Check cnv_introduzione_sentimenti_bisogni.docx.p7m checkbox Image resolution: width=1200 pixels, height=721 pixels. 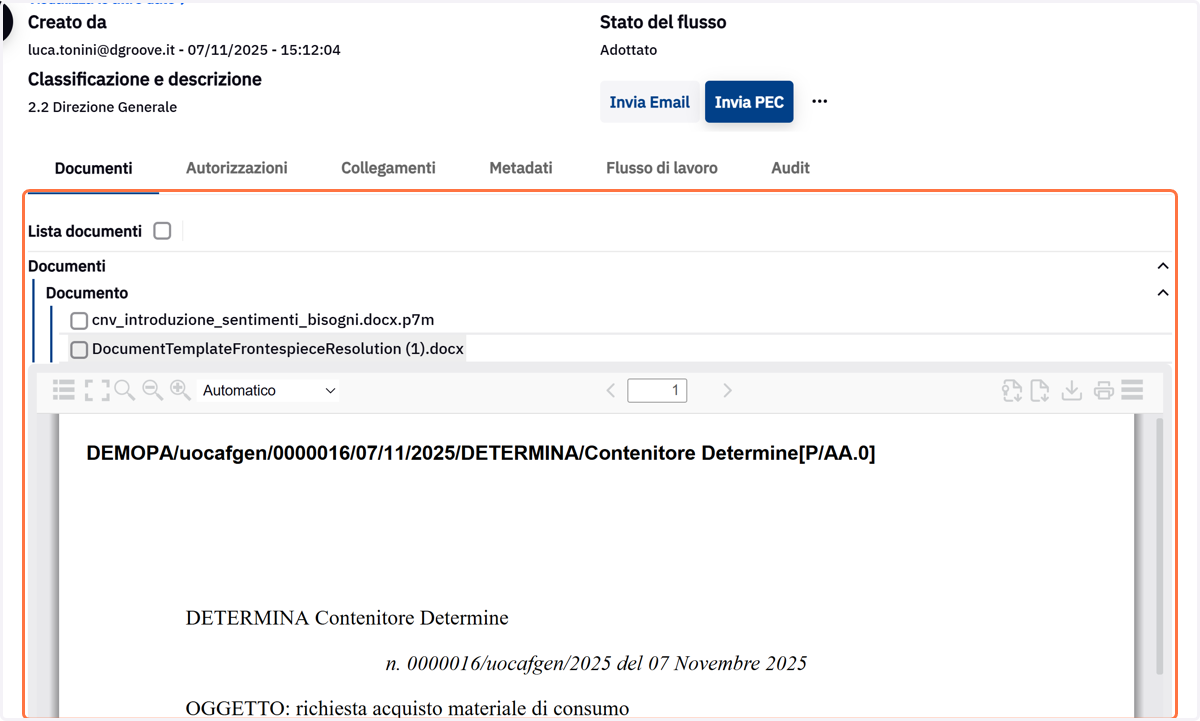pos(80,320)
